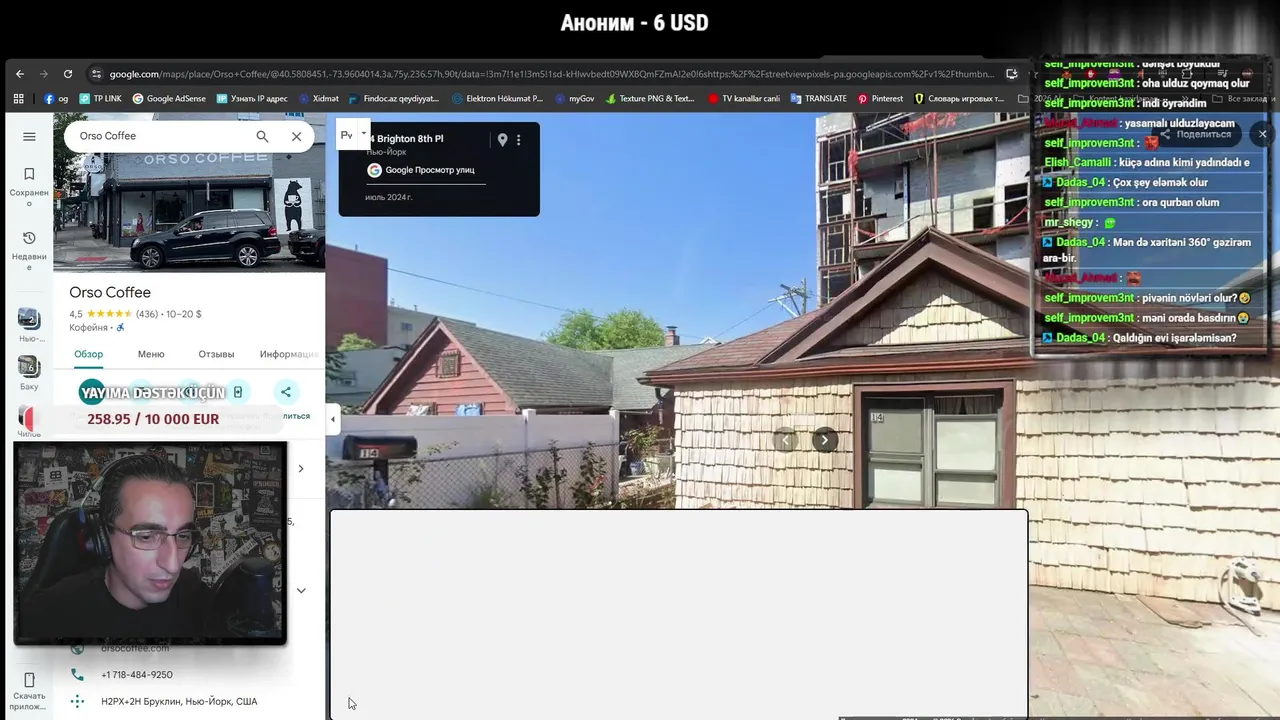The width and height of the screenshot is (1280, 720).
Task: Expand hours with down chevron
Action: 301,590
